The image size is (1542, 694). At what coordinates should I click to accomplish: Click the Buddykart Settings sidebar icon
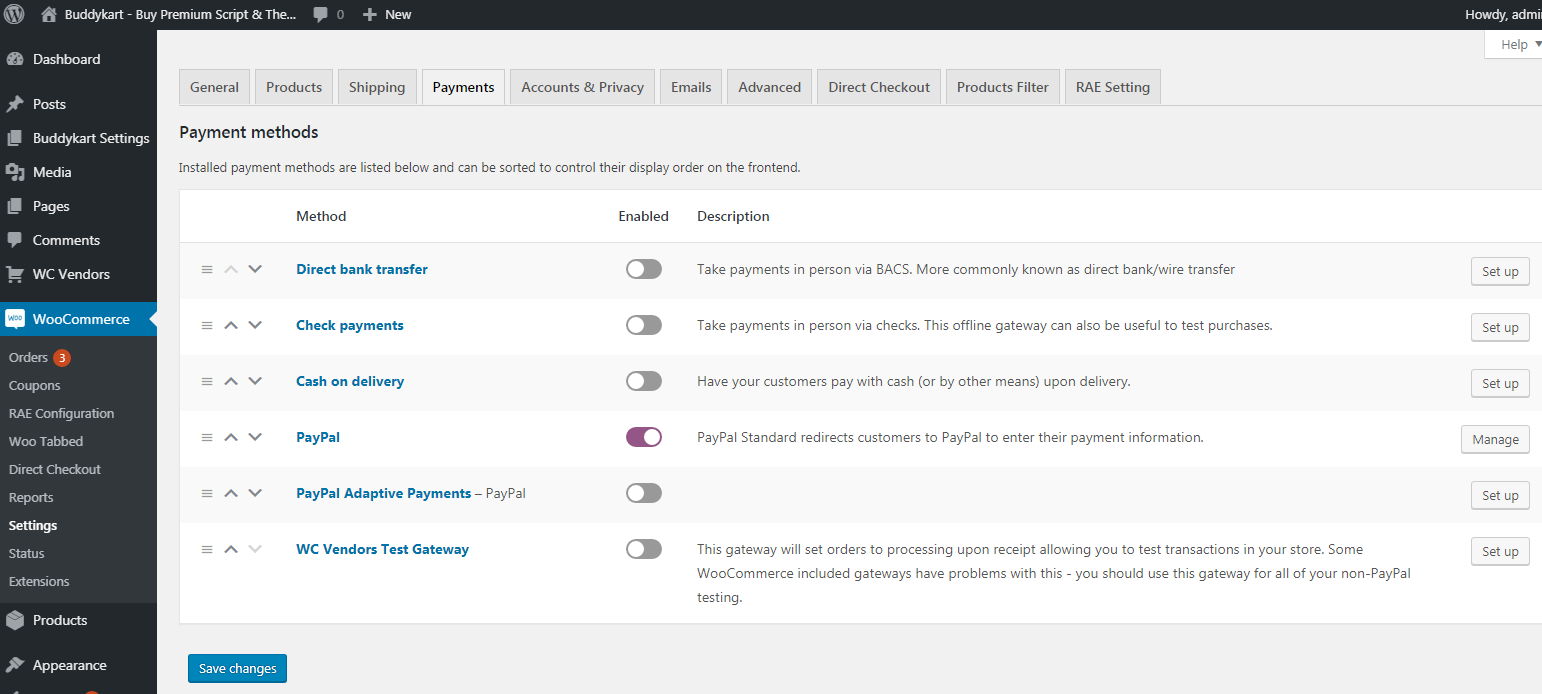pyautogui.click(x=15, y=138)
